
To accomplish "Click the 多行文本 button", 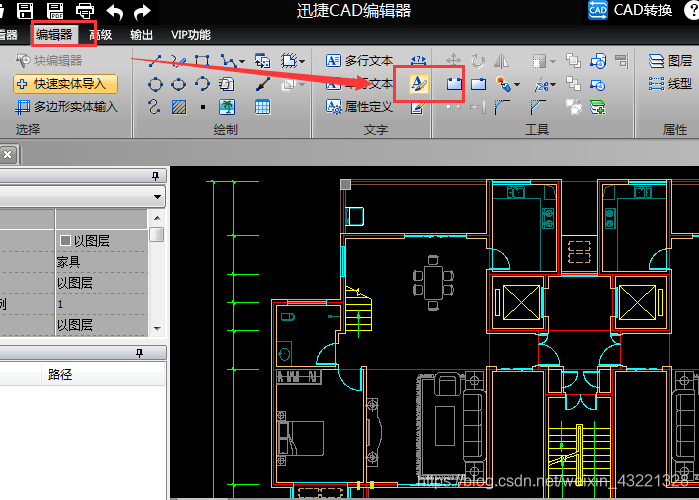I will [359, 61].
